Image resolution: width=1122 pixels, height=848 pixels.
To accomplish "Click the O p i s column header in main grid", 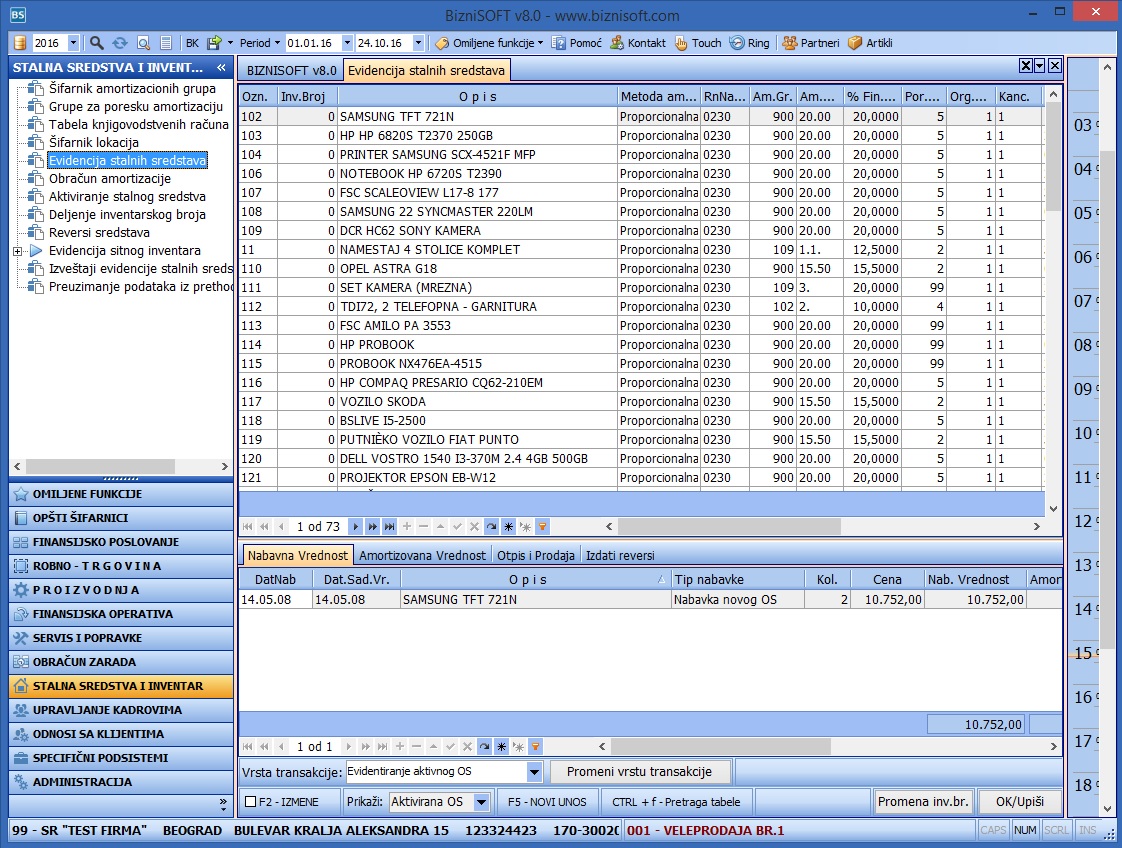I will [x=477, y=97].
